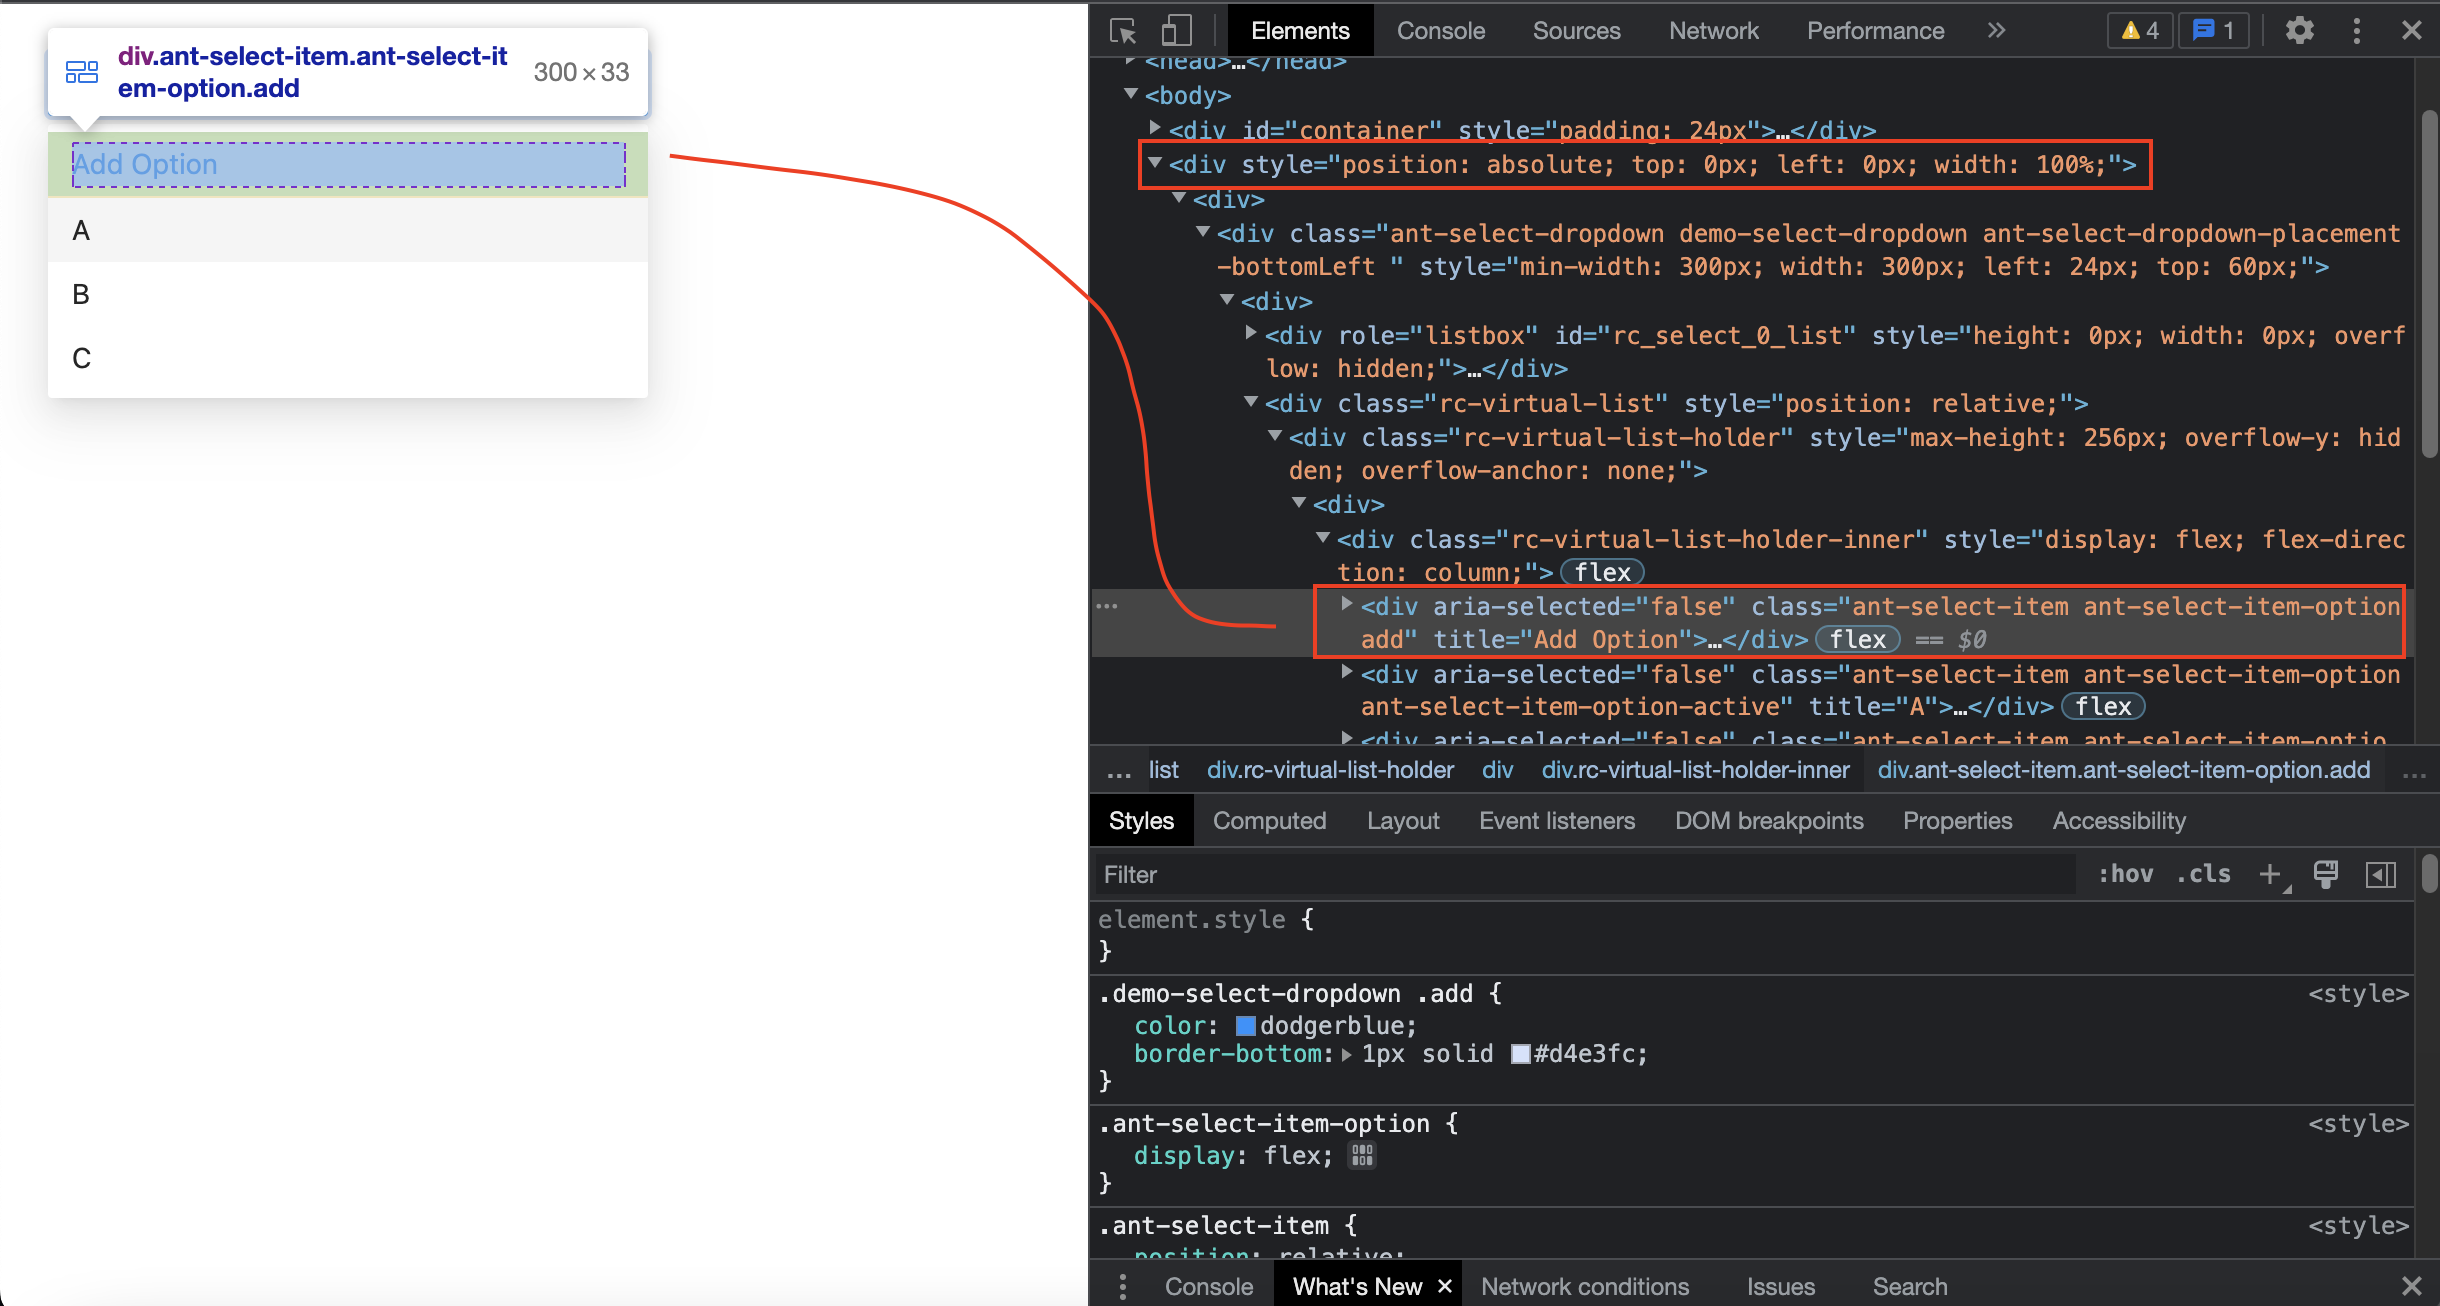2440x1306 pixels.
Task: Open the Event listeners tab
Action: [x=1557, y=821]
